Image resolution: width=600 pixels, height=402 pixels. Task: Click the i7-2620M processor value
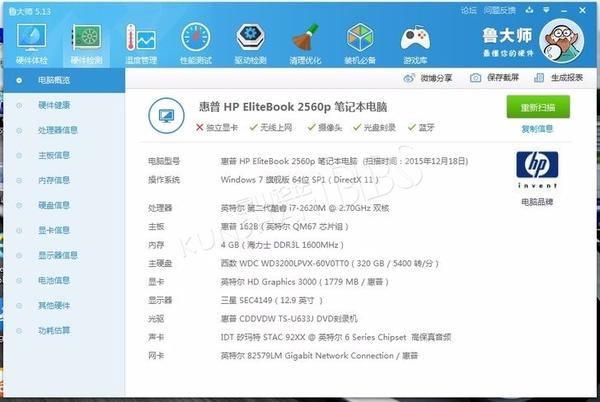point(305,208)
